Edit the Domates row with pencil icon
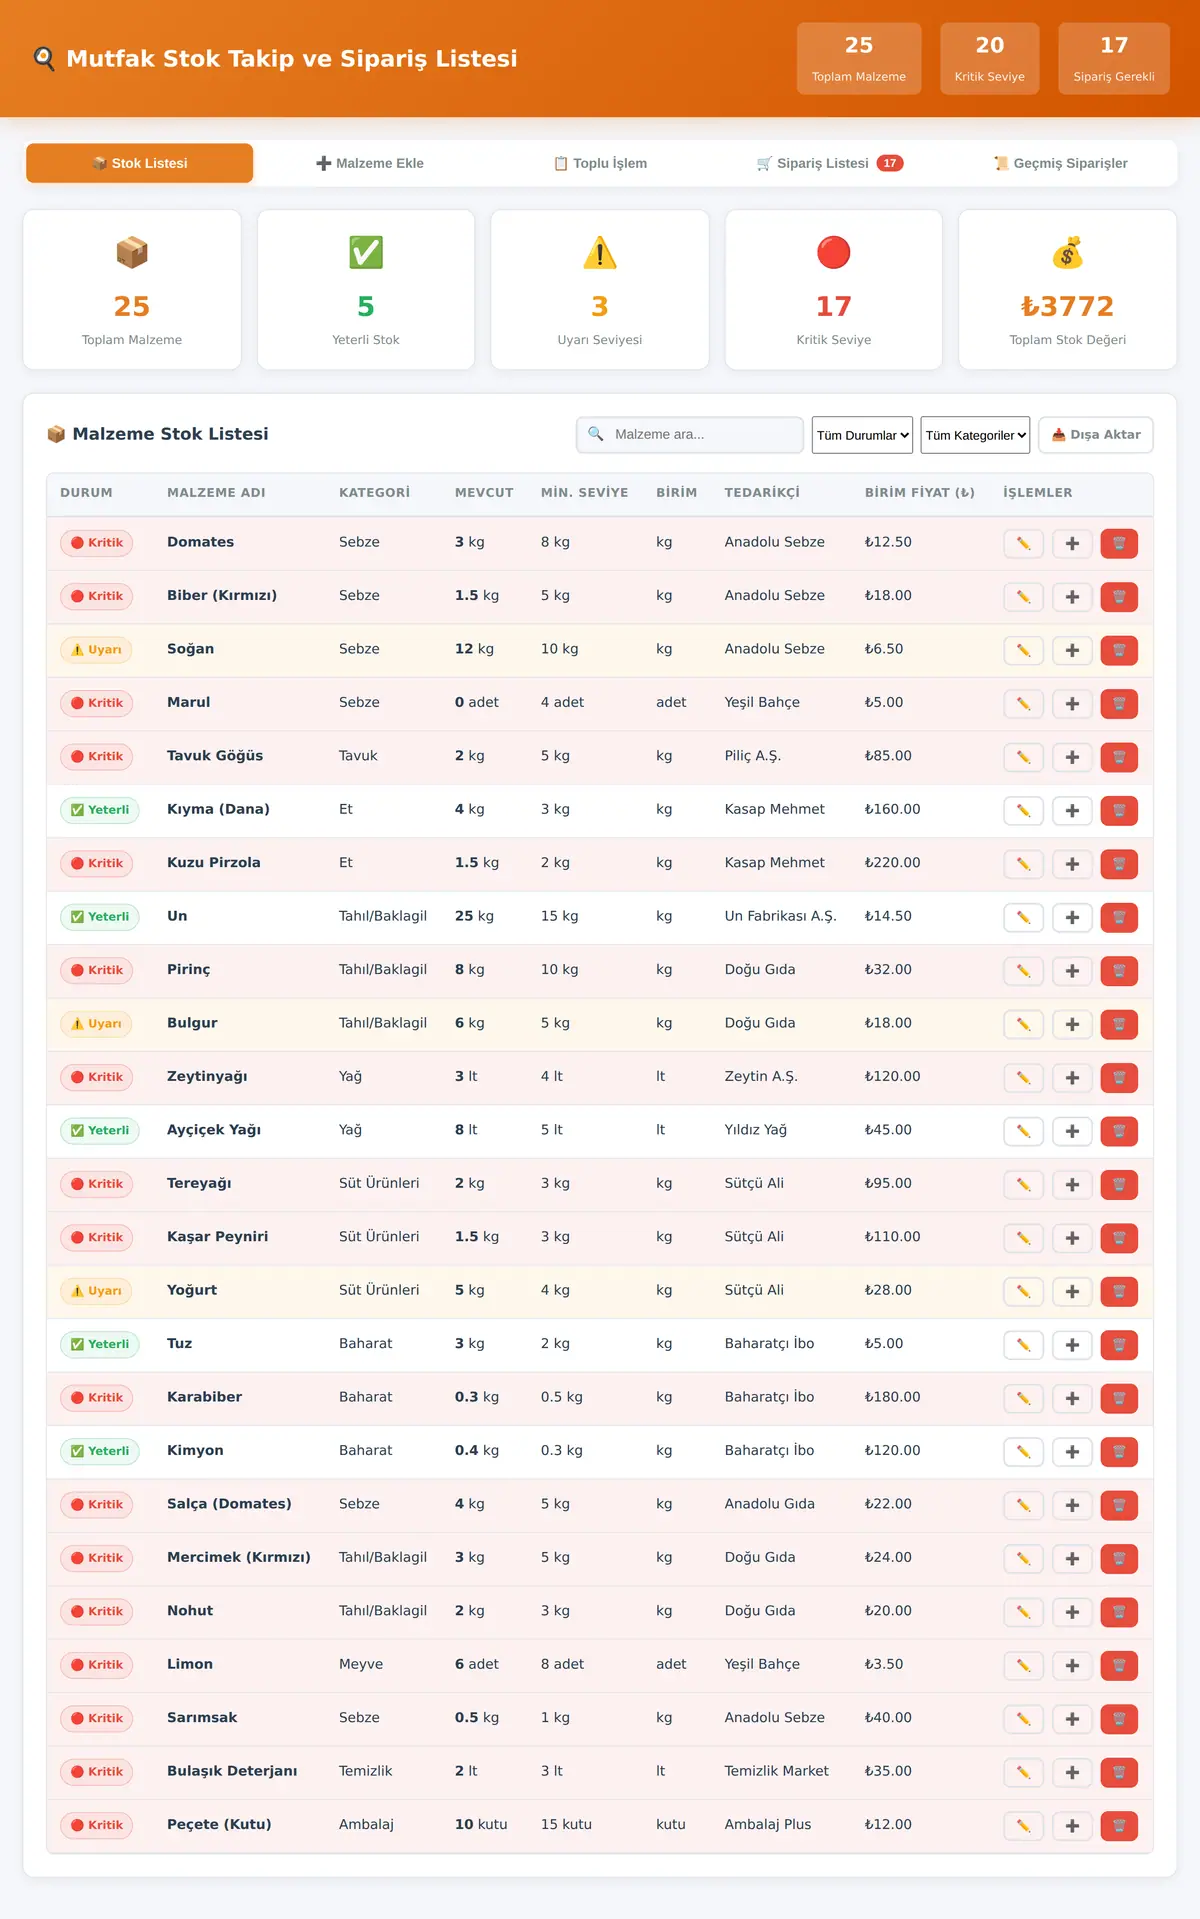Image resolution: width=1200 pixels, height=1919 pixels. pos(1023,543)
